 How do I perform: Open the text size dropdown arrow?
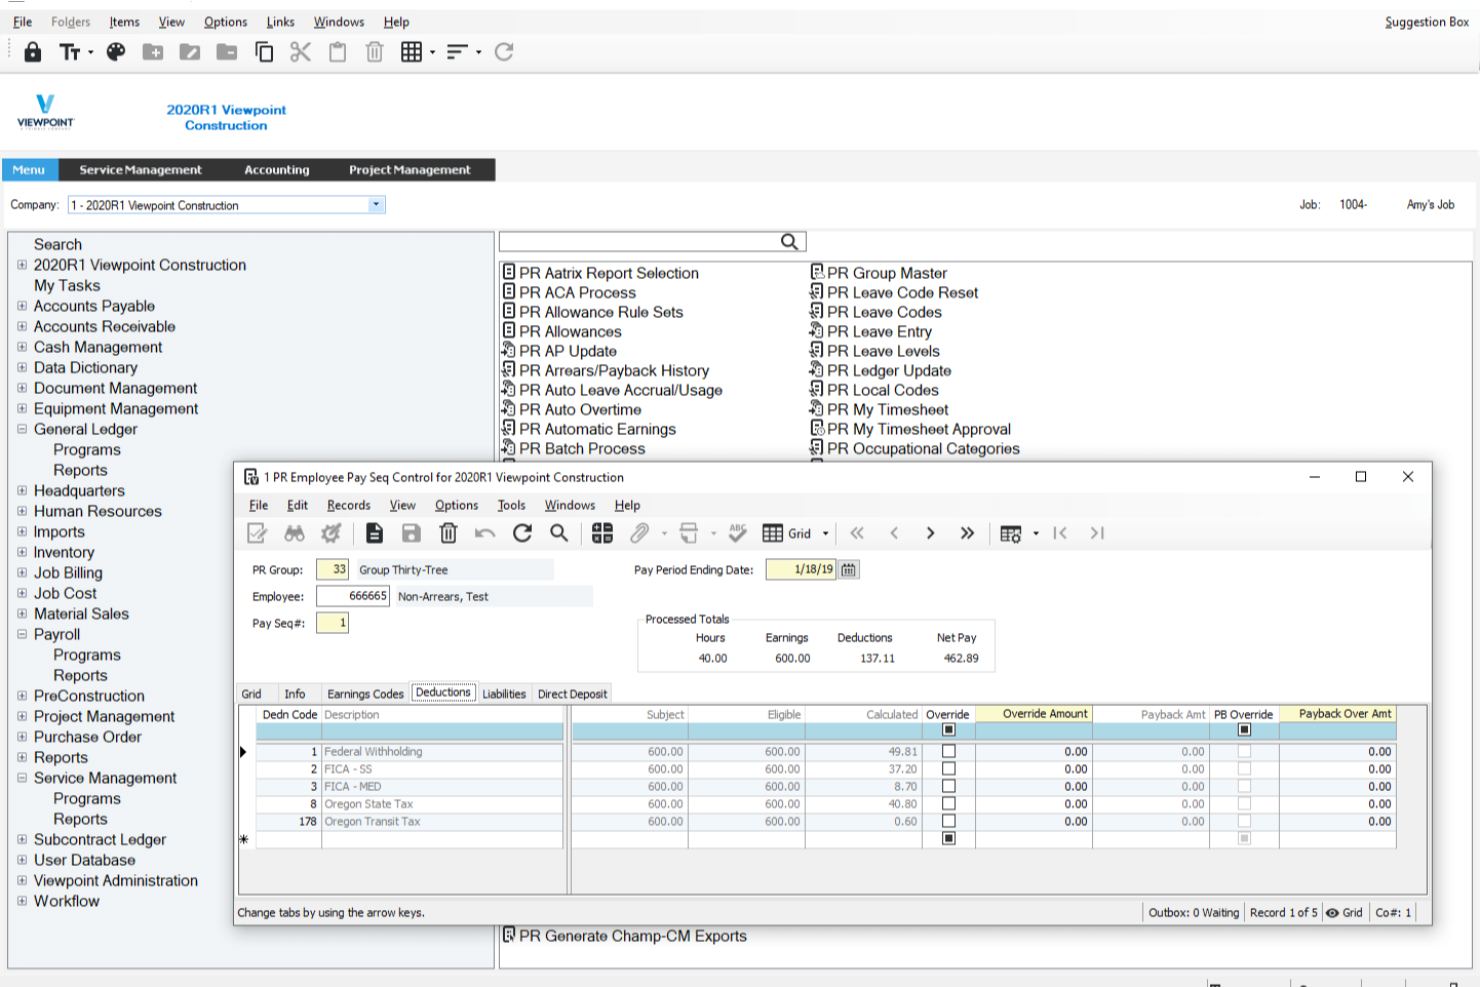click(91, 52)
